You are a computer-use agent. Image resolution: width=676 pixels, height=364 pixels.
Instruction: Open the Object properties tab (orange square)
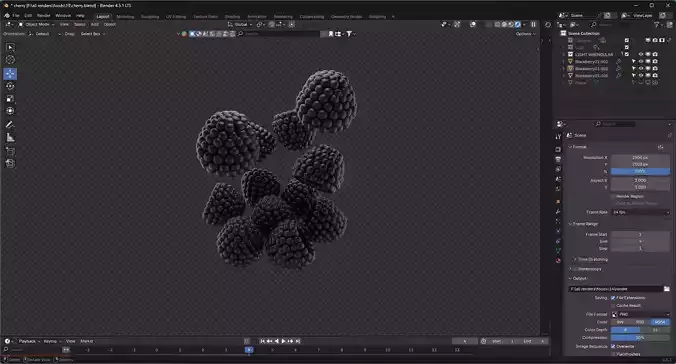pos(558,201)
